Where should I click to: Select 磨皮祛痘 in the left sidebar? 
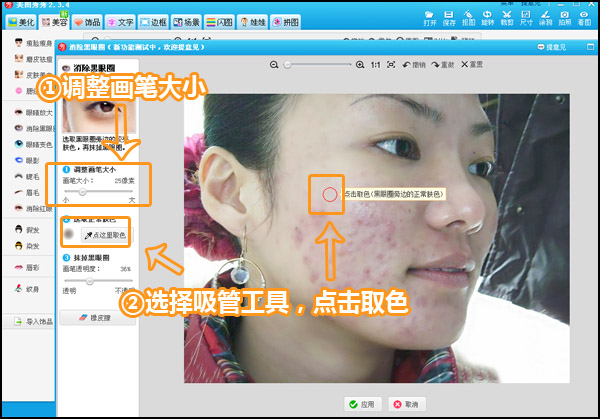point(33,59)
